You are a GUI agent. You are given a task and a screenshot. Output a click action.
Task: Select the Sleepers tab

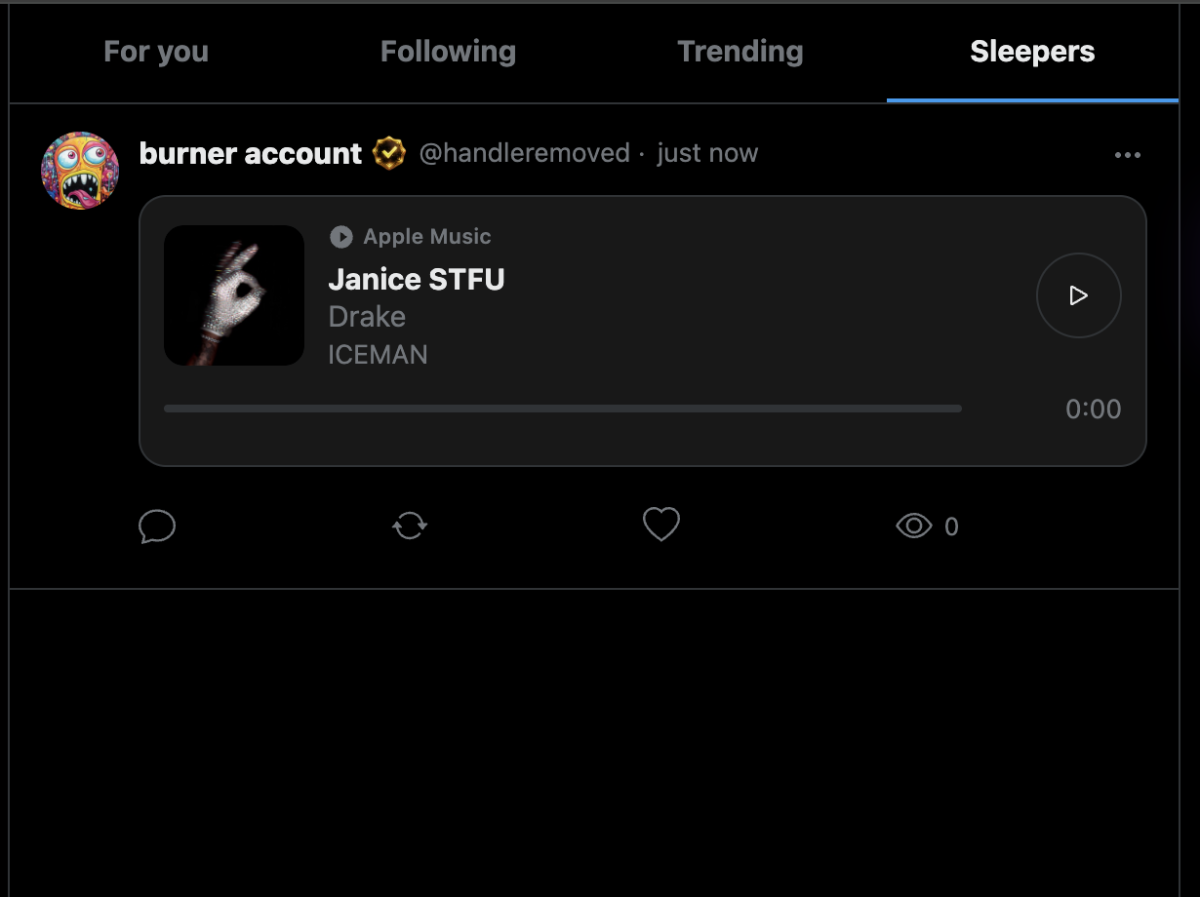click(1032, 52)
